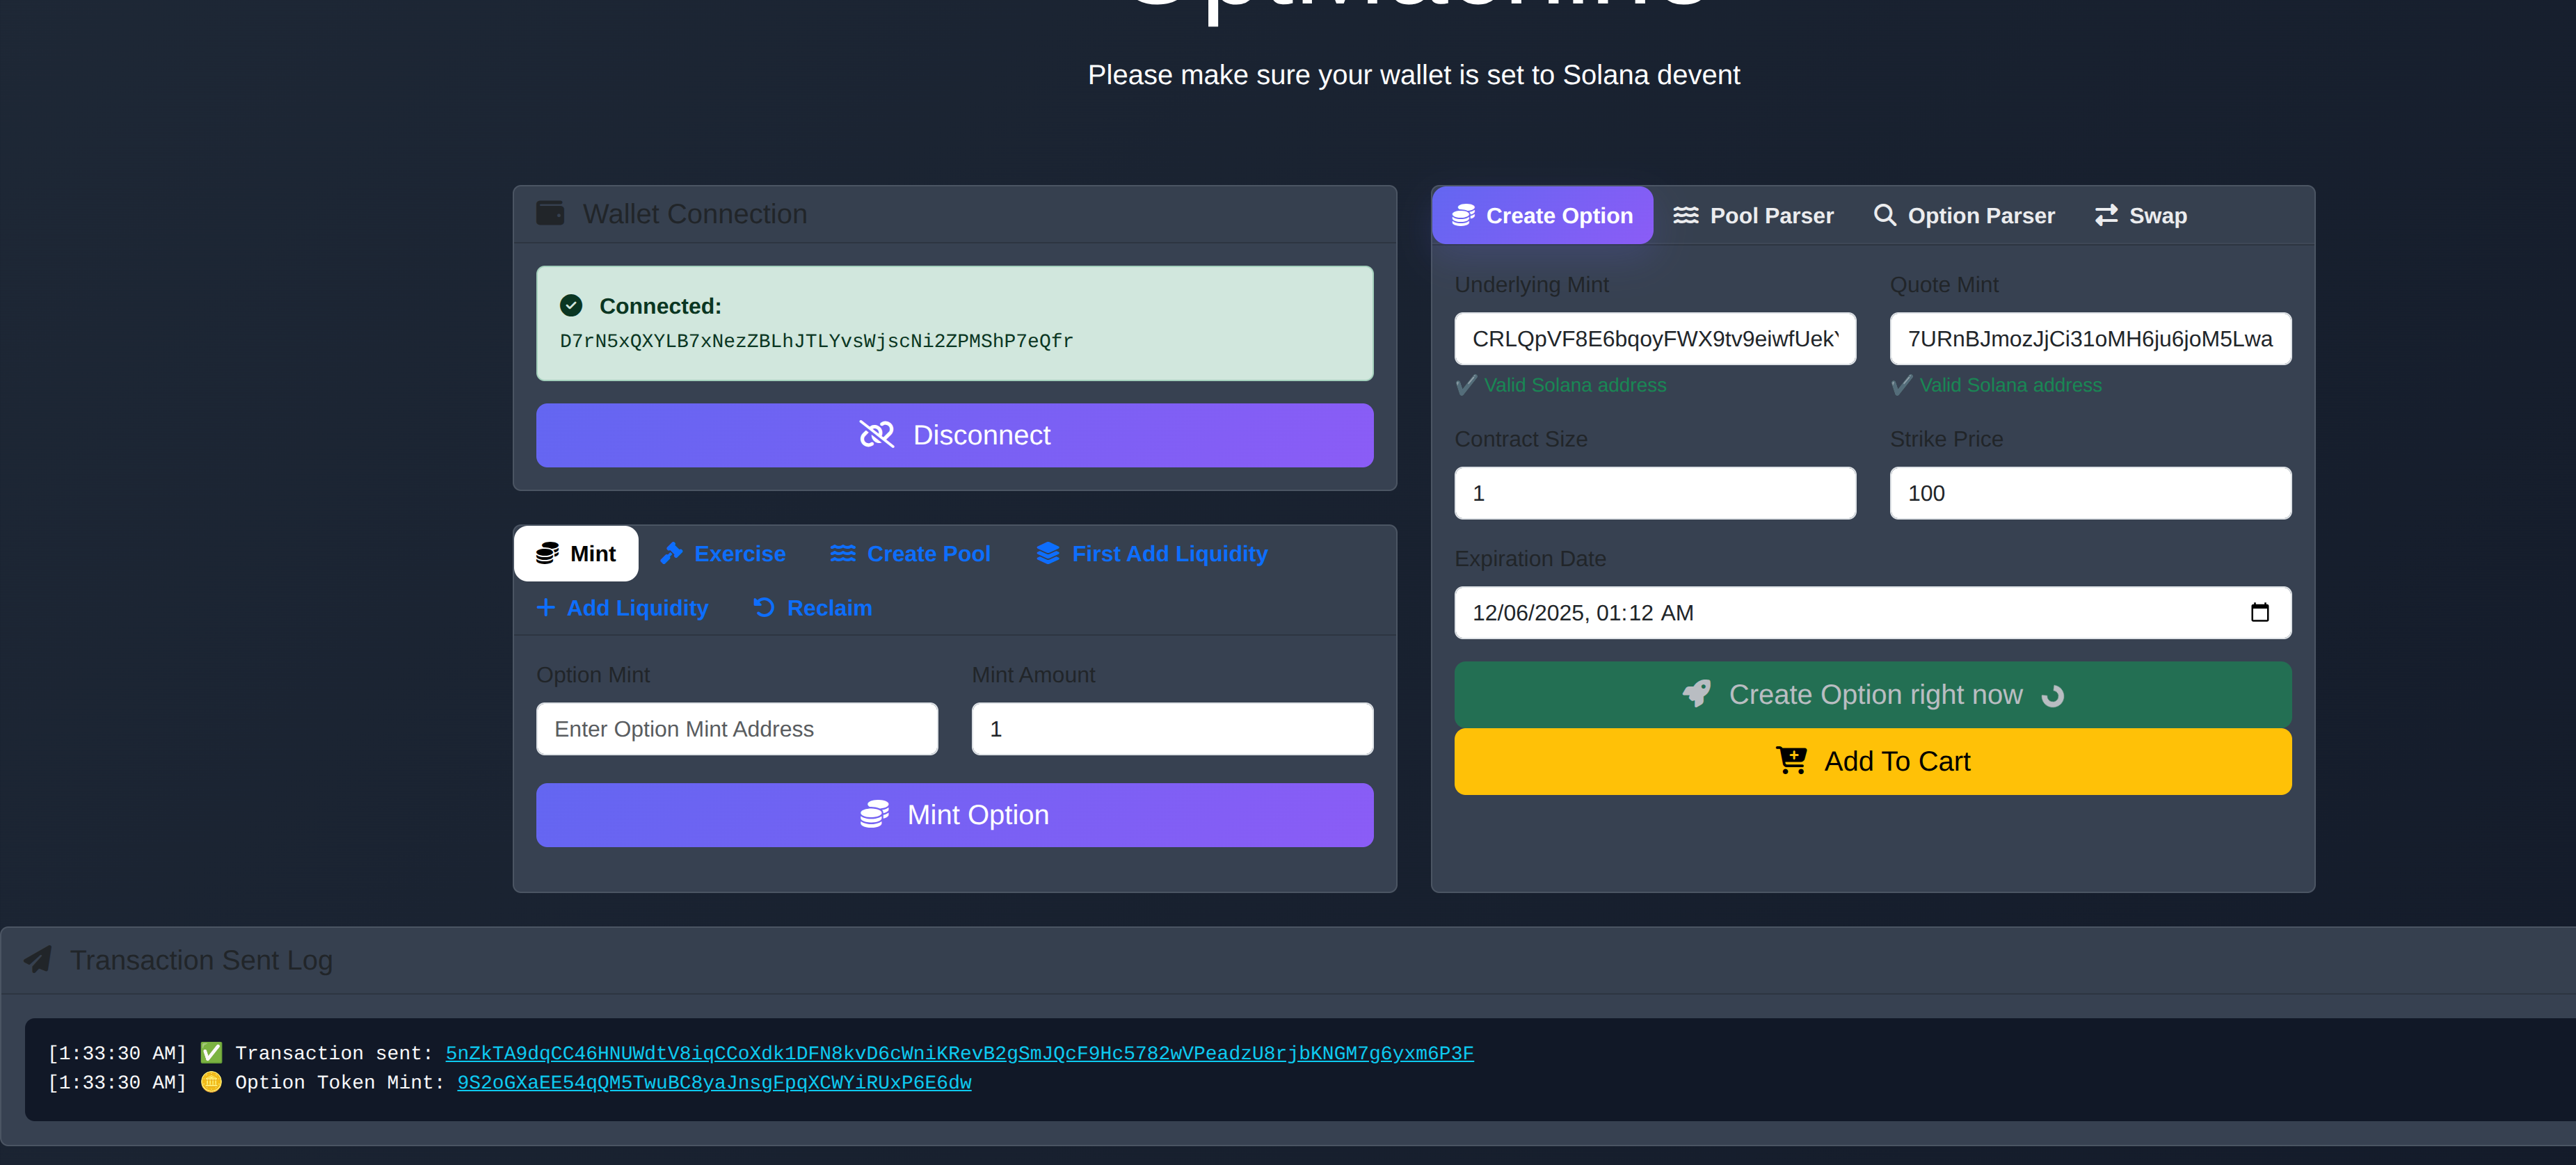Click the wallet icon in Wallet Connection header
The width and height of the screenshot is (2576, 1165).
coord(550,213)
